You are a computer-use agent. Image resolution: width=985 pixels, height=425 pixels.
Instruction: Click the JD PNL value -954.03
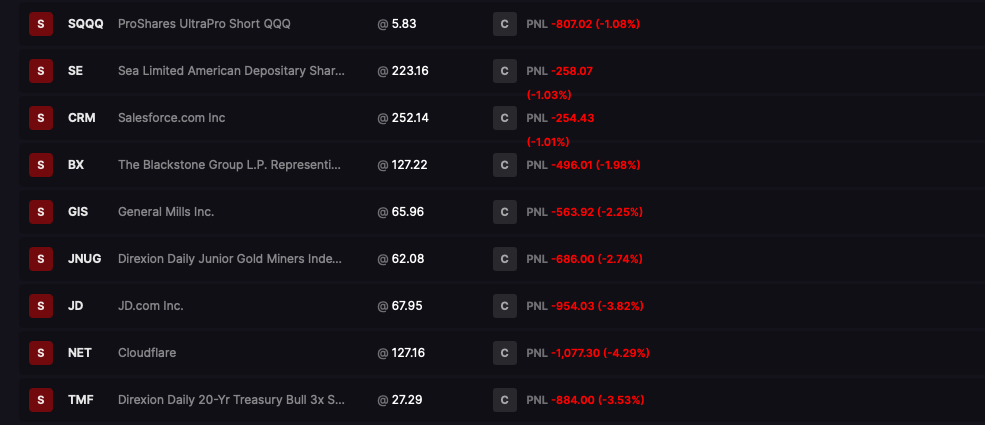pyautogui.click(x=573, y=306)
